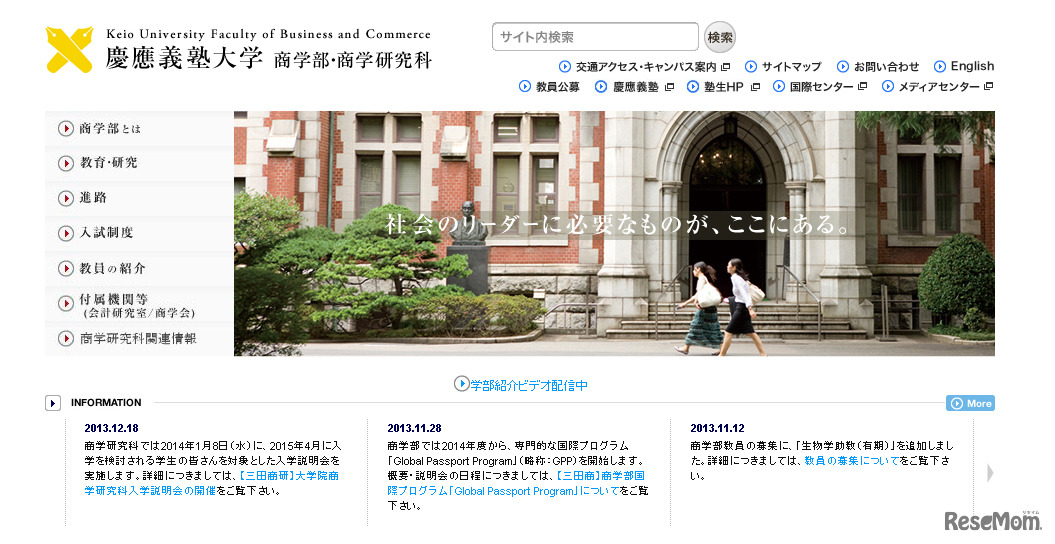Select 商学部とは in side menu
Viewport: 1055px width, 544px height.
point(139,128)
